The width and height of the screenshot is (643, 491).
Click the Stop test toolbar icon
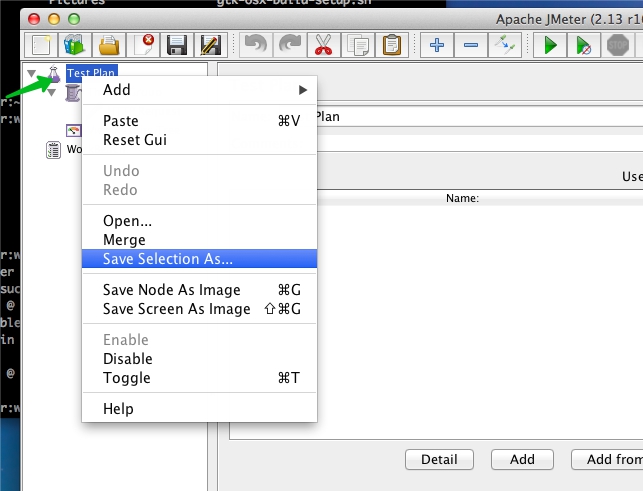(x=618, y=45)
